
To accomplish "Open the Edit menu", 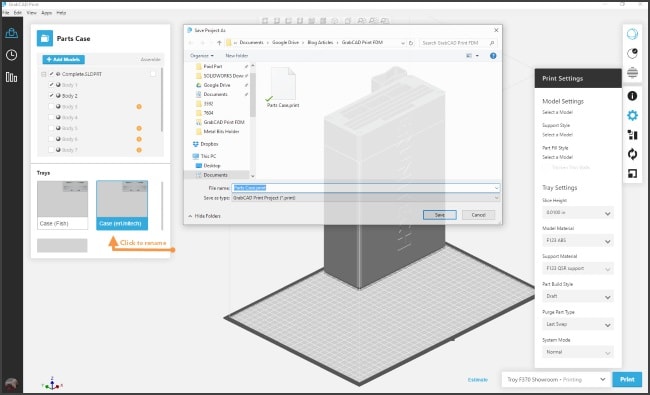I will (x=17, y=13).
